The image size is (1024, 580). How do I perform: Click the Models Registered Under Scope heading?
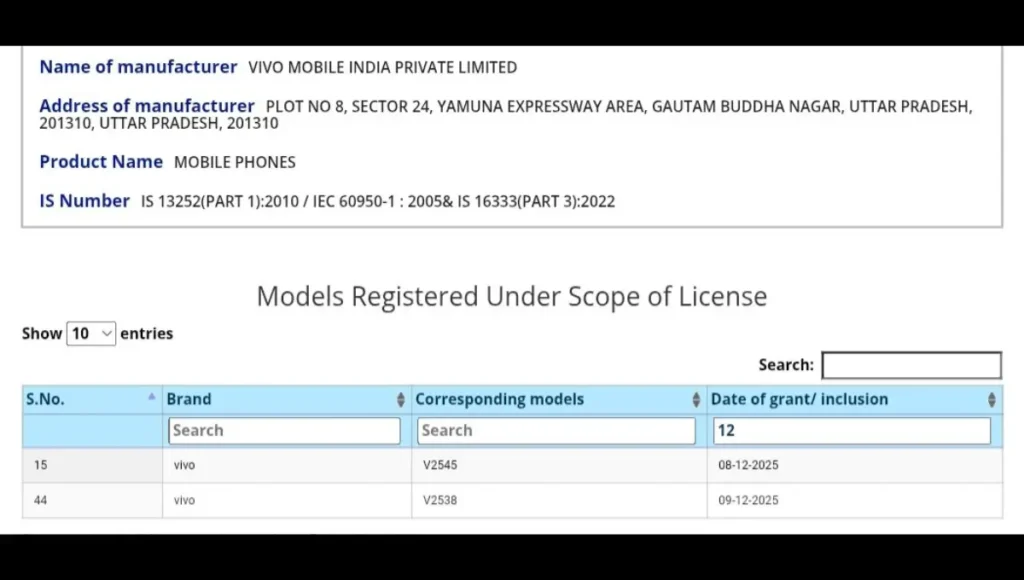[512, 296]
